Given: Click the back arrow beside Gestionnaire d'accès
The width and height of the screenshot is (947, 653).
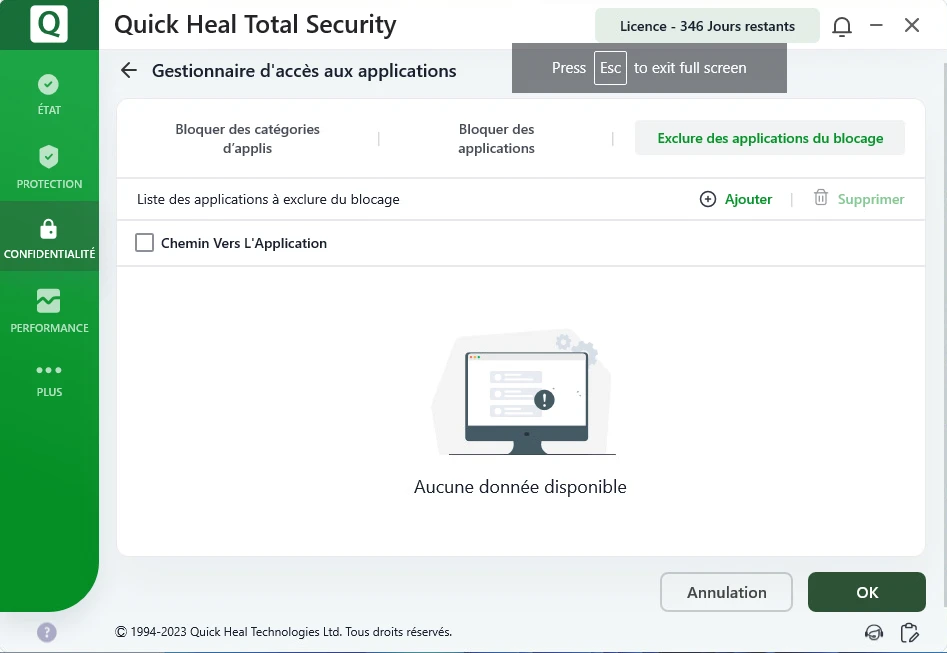Looking at the screenshot, I should tap(128, 70).
